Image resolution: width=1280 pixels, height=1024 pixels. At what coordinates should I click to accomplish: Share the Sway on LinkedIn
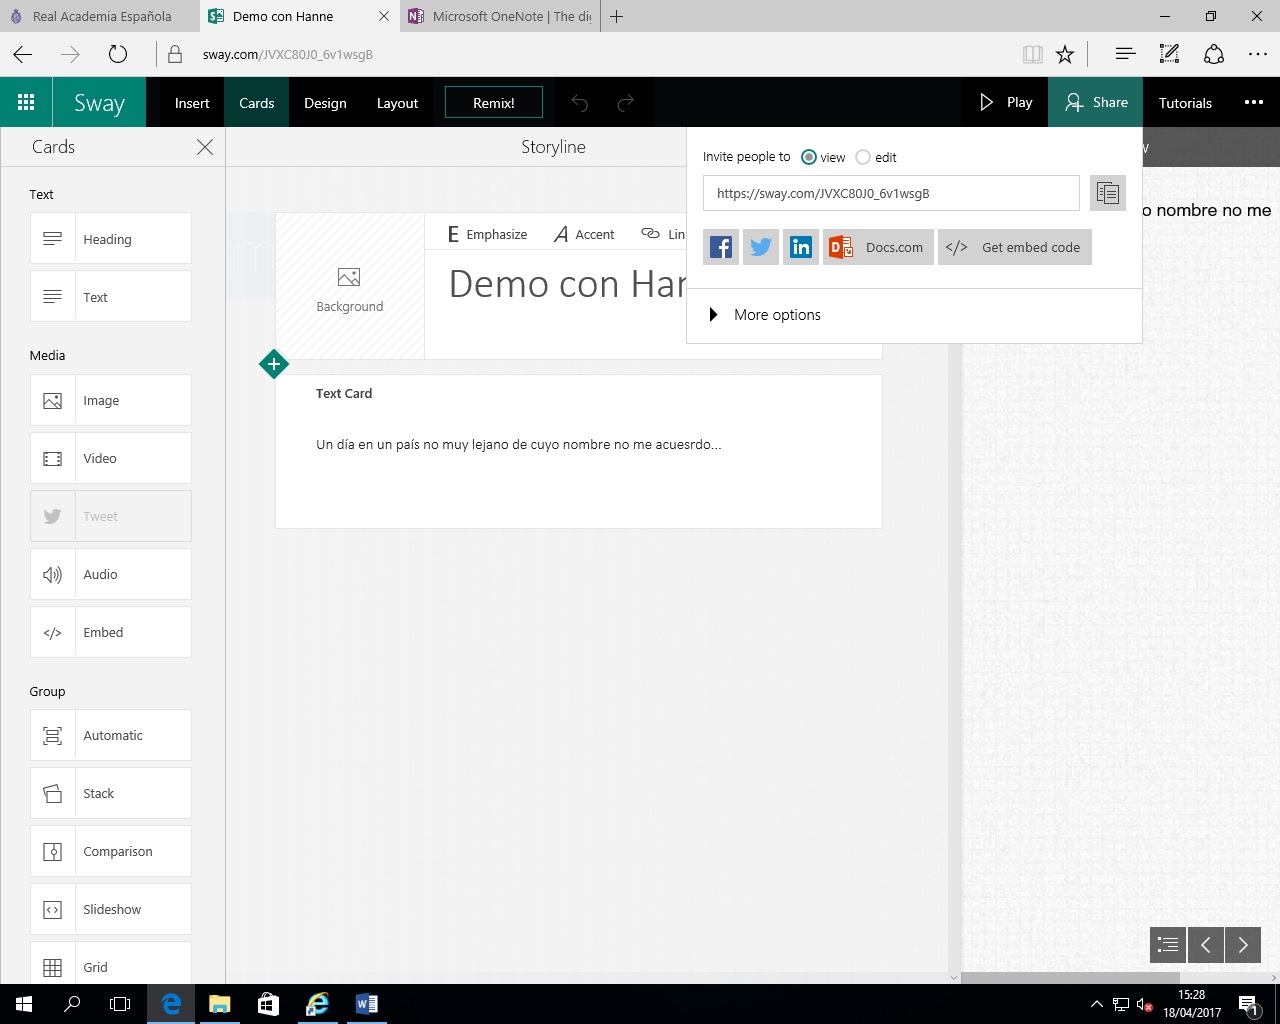(x=801, y=247)
